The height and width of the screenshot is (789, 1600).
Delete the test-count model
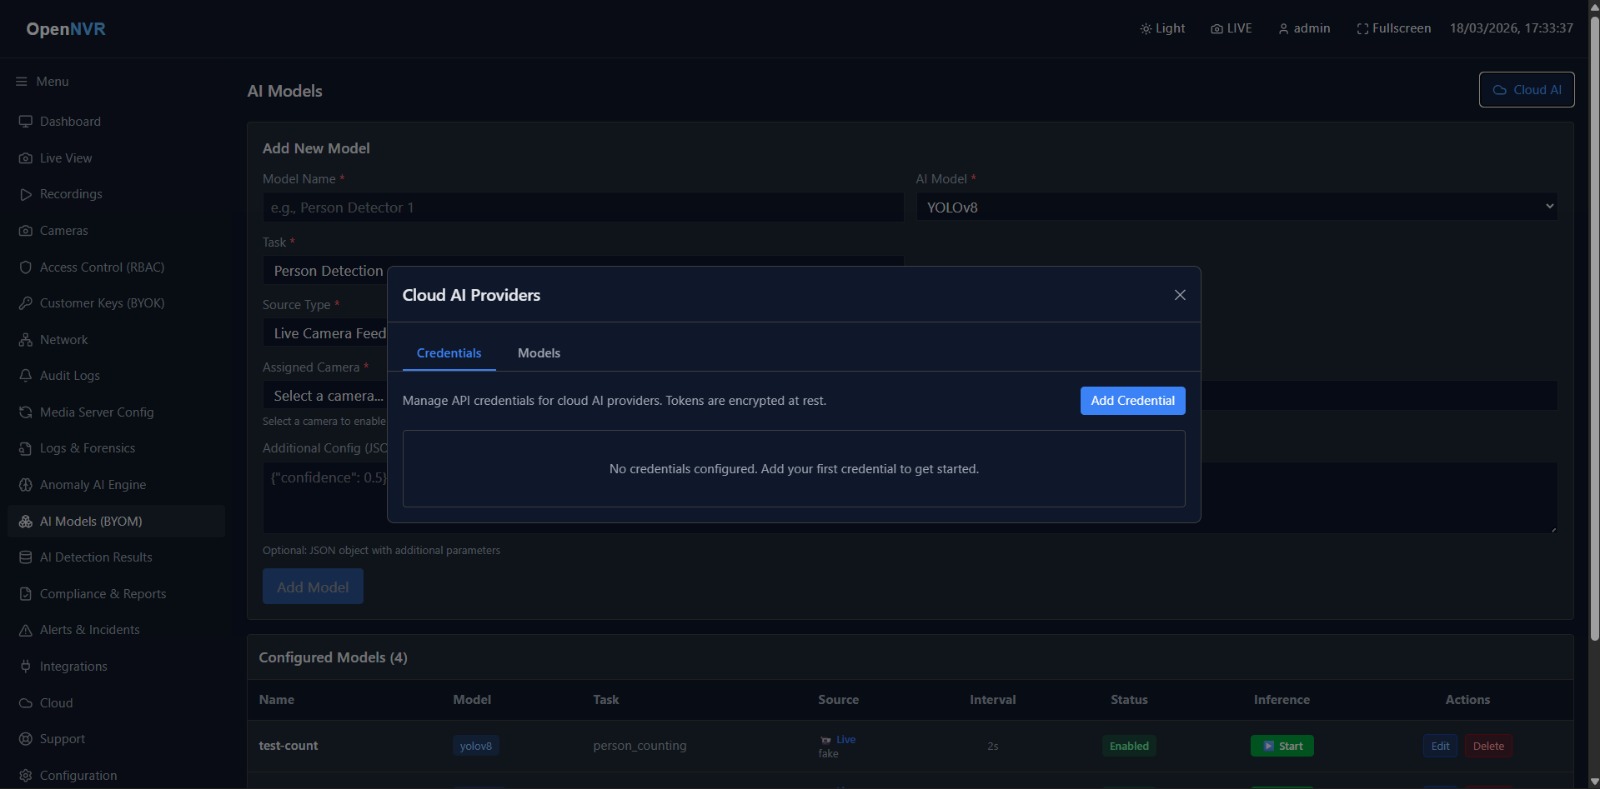(x=1488, y=746)
